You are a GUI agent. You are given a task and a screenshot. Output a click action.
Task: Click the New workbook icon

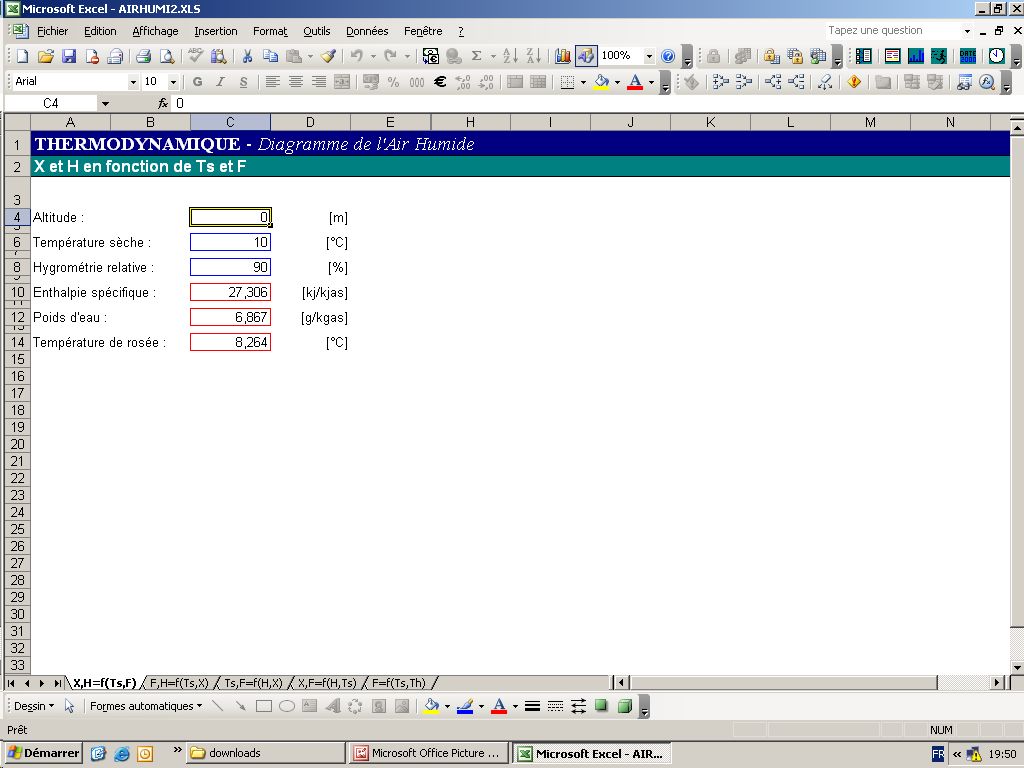22,56
